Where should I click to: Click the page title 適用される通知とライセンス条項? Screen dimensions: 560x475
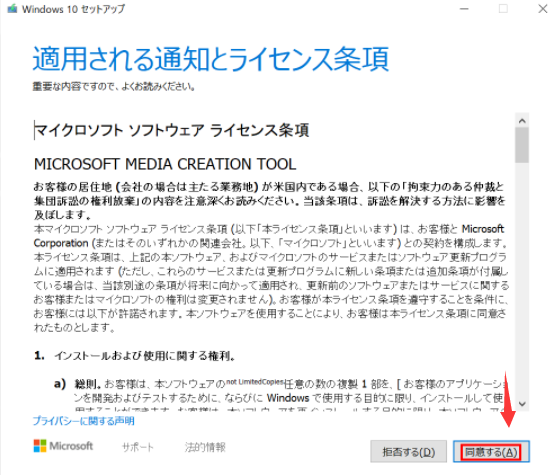click(x=211, y=59)
